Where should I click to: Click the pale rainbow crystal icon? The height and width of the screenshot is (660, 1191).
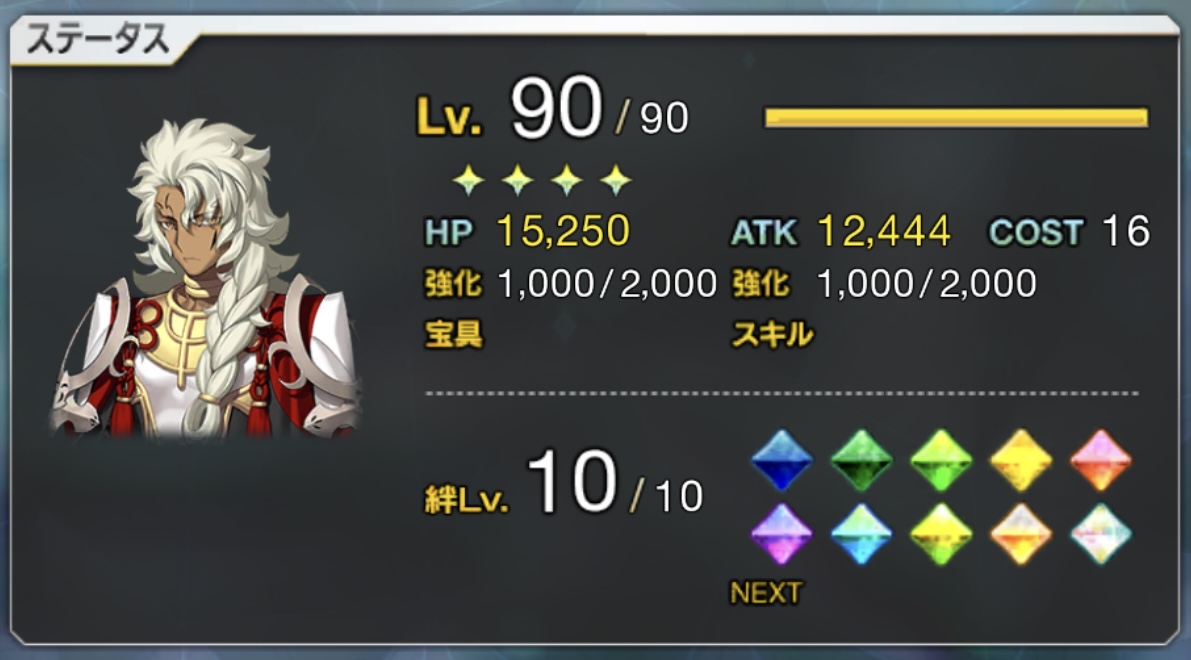point(1101,534)
